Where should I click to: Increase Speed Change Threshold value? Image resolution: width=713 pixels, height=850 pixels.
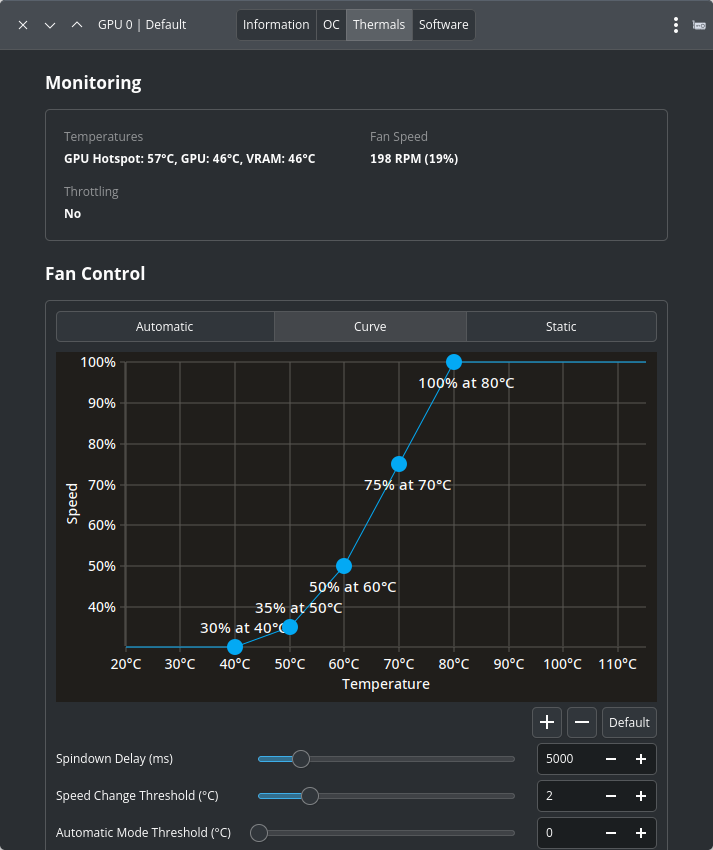tap(640, 796)
